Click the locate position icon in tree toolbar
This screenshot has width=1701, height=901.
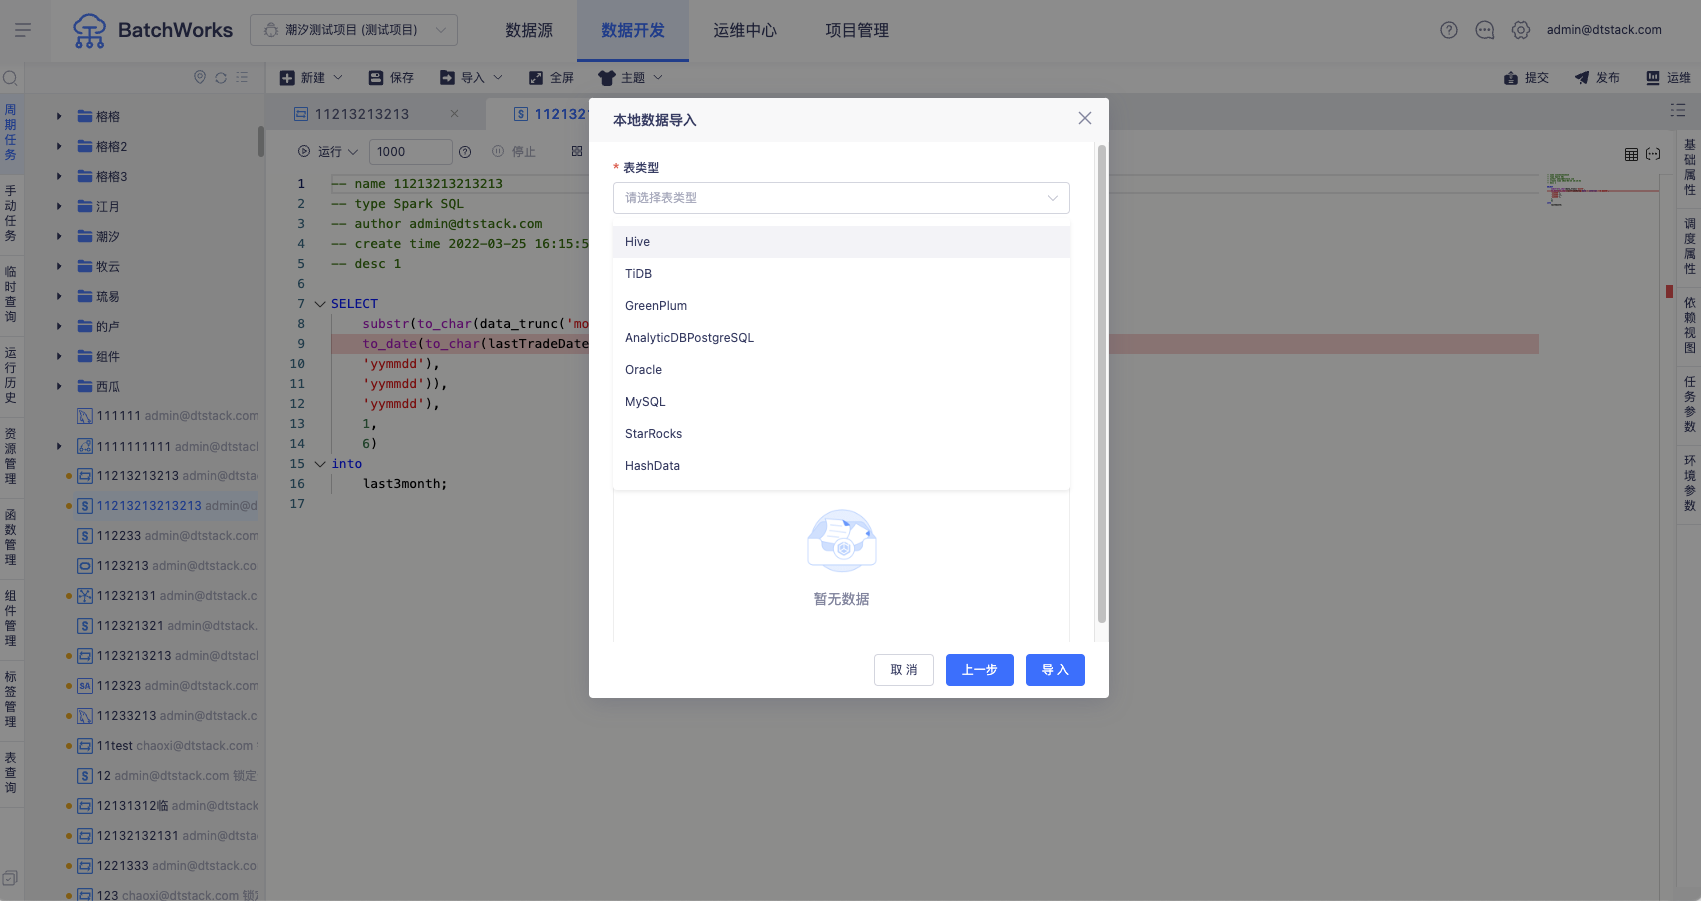pos(199,77)
